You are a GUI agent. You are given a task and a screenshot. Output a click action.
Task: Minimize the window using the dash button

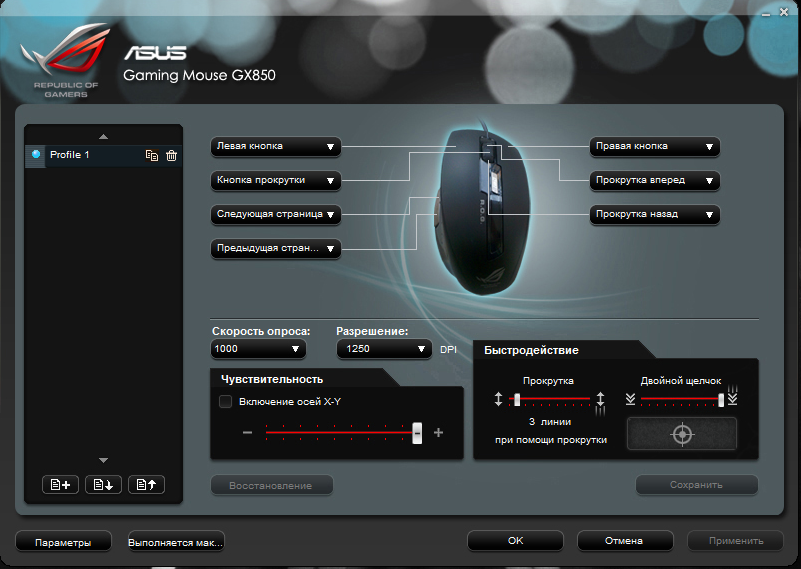[766, 14]
